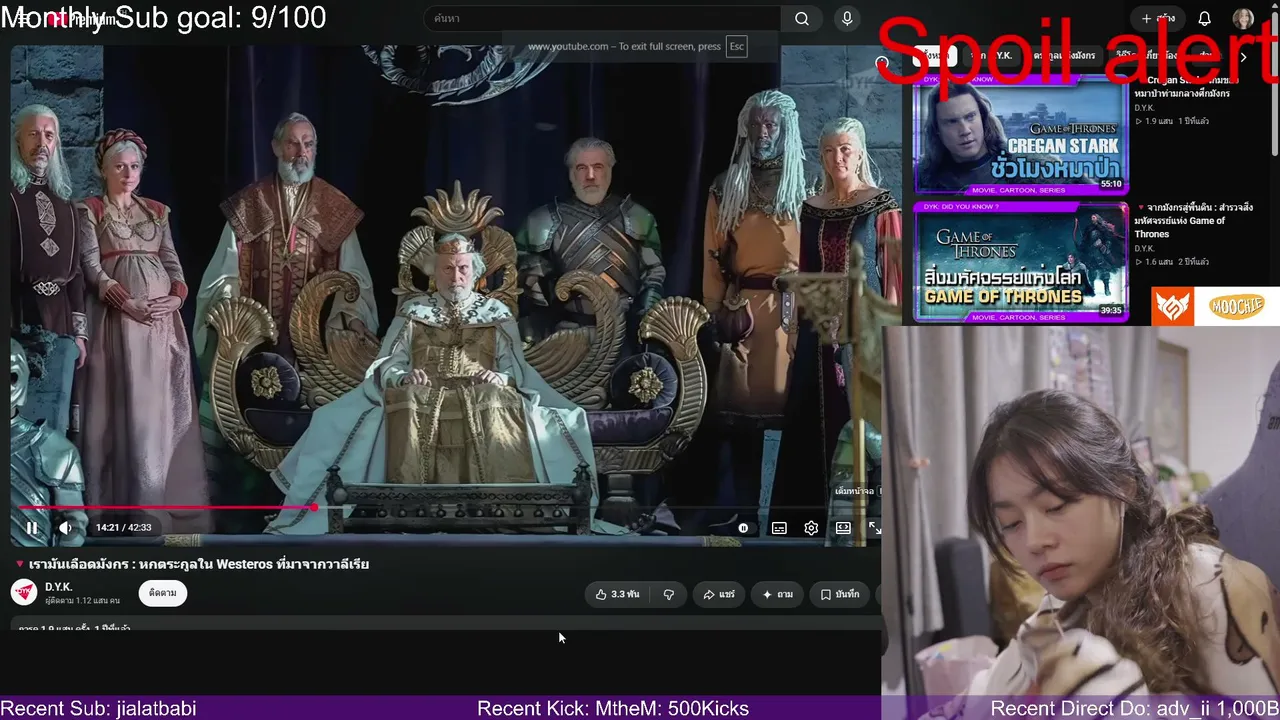Image resolution: width=1280 pixels, height=720 pixels.
Task: Open the D.Y.K. channel avatar
Action: pos(24,593)
